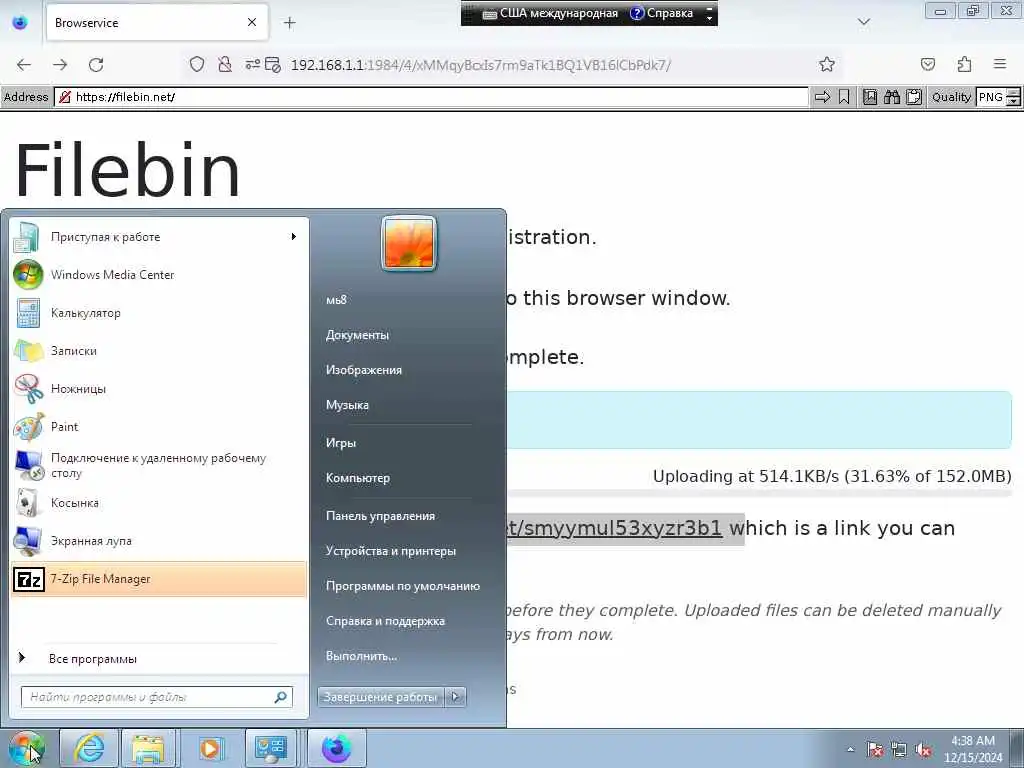Open Изображения from Start menu
The width and height of the screenshot is (1024, 768).
[364, 370]
